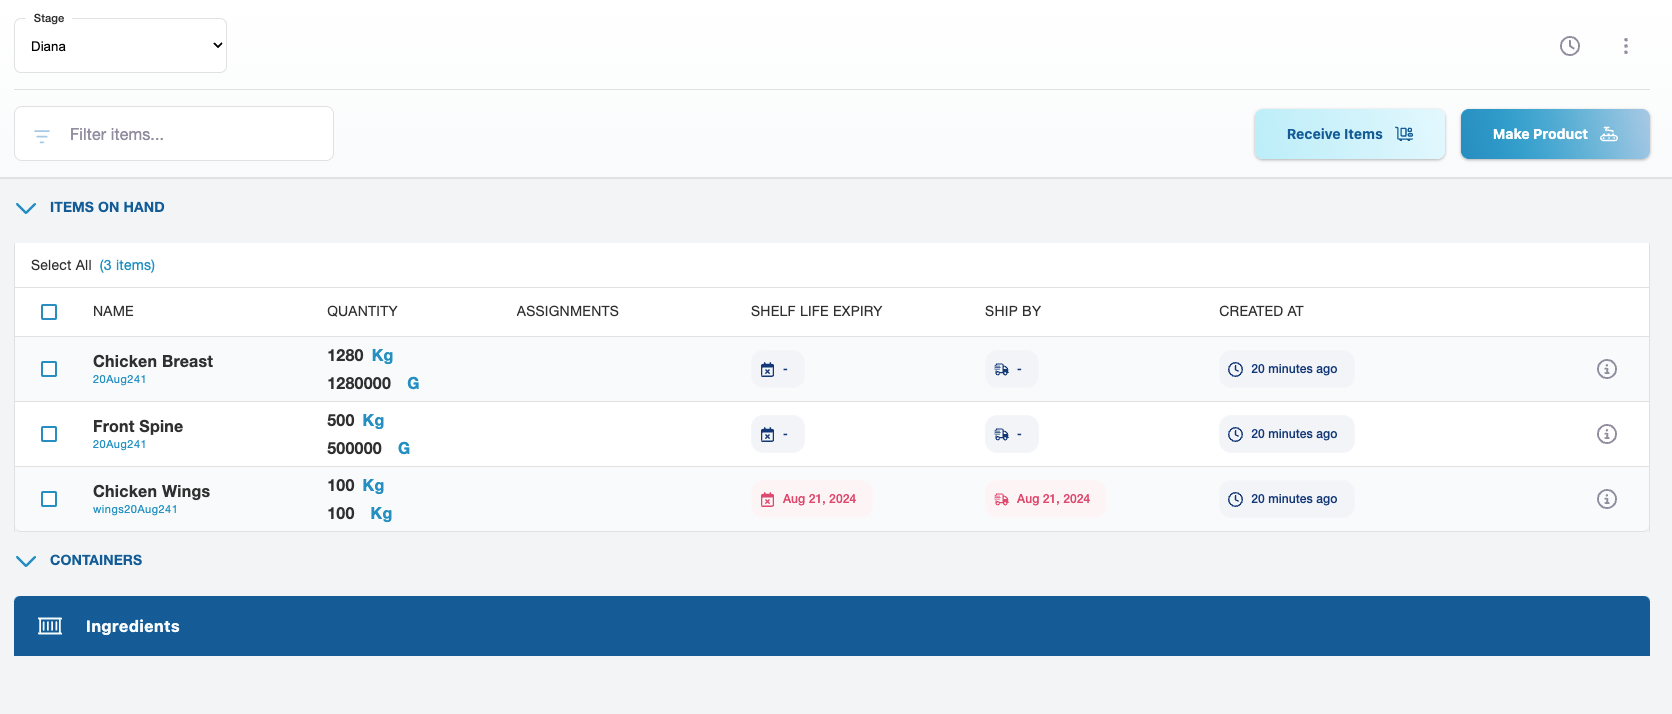Open the three-dot more options menu

(x=1626, y=46)
